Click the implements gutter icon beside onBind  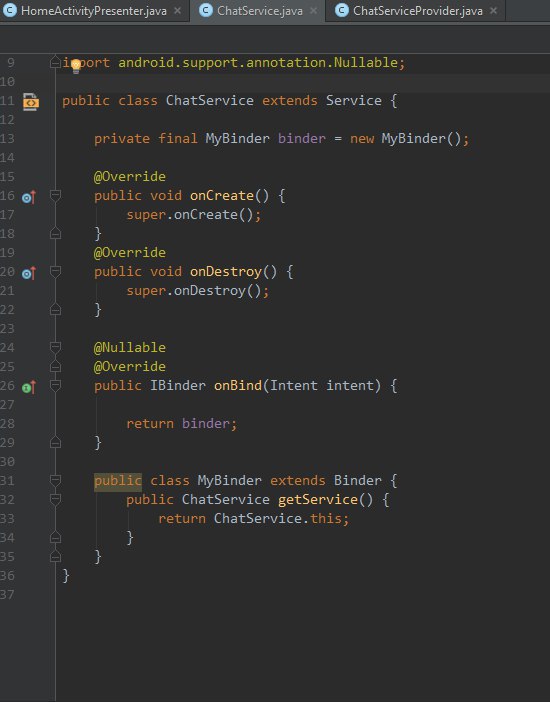tap(29, 387)
